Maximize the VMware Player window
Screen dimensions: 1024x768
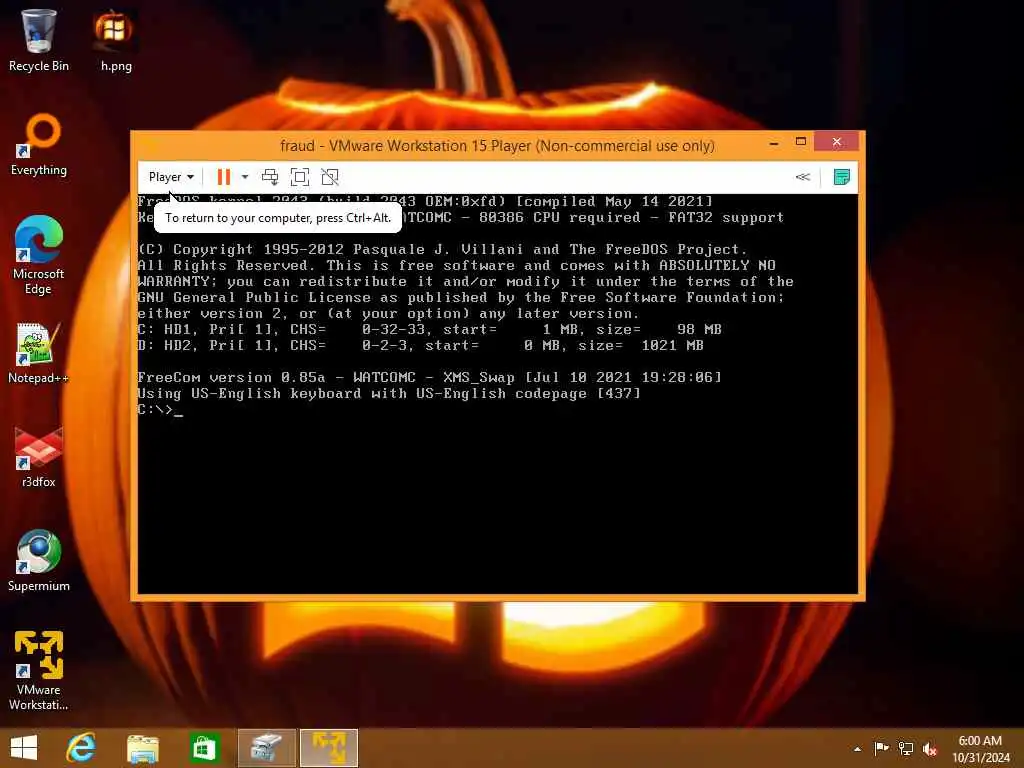(x=801, y=142)
